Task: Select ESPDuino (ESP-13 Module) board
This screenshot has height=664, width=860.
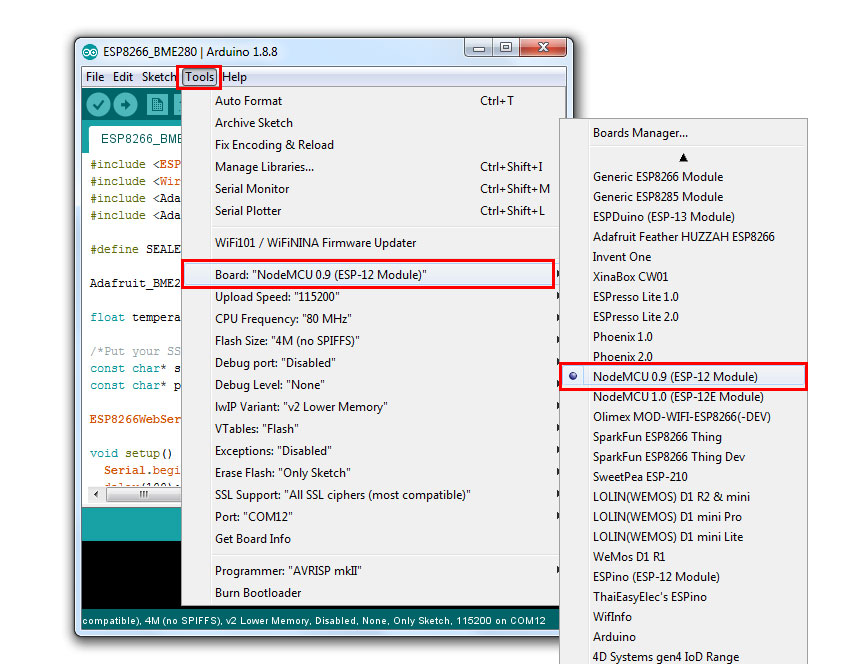Action: pos(683,217)
